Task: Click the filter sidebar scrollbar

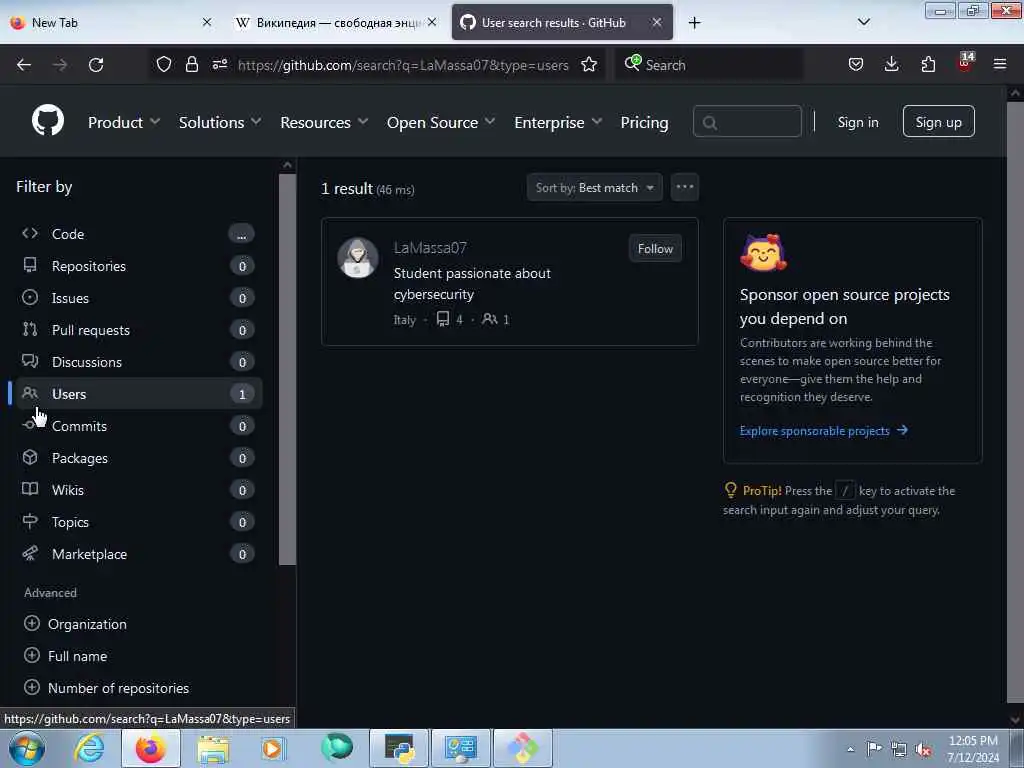Action: pyautogui.click(x=287, y=369)
